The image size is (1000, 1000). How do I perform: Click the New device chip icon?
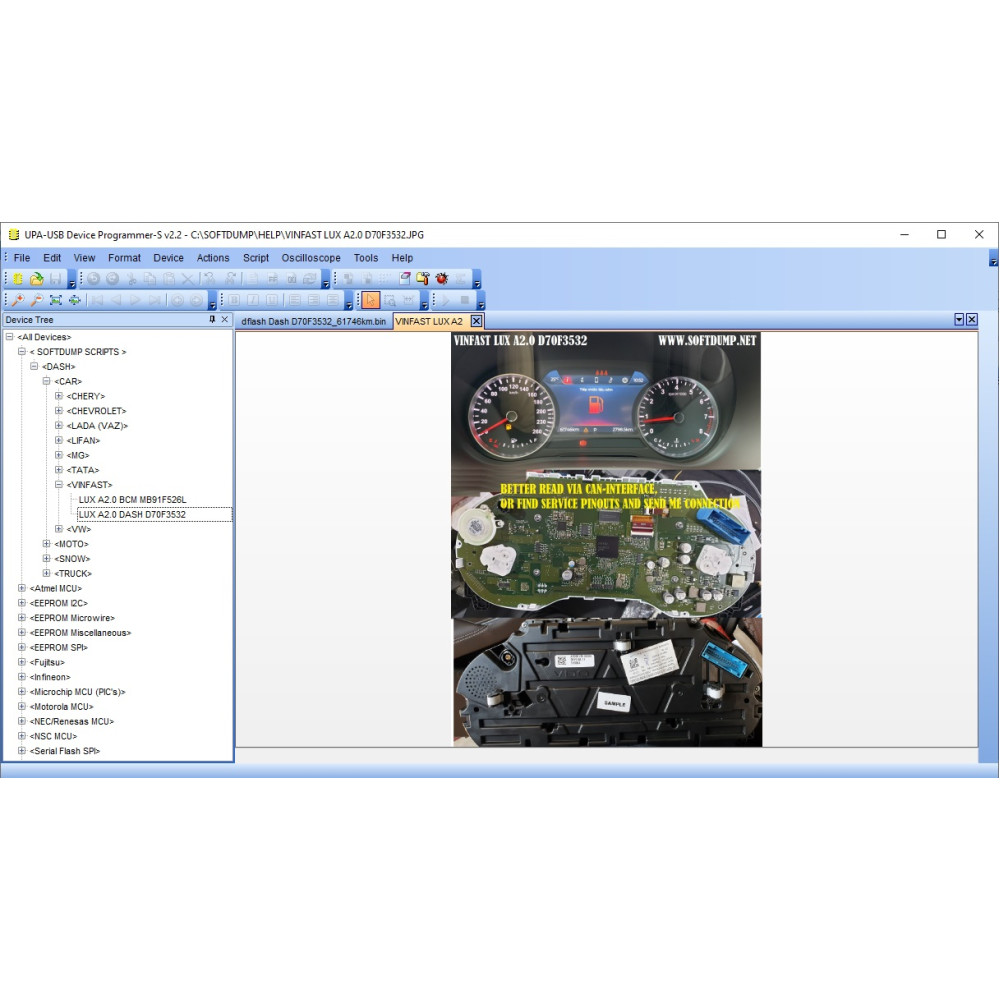[x=18, y=279]
